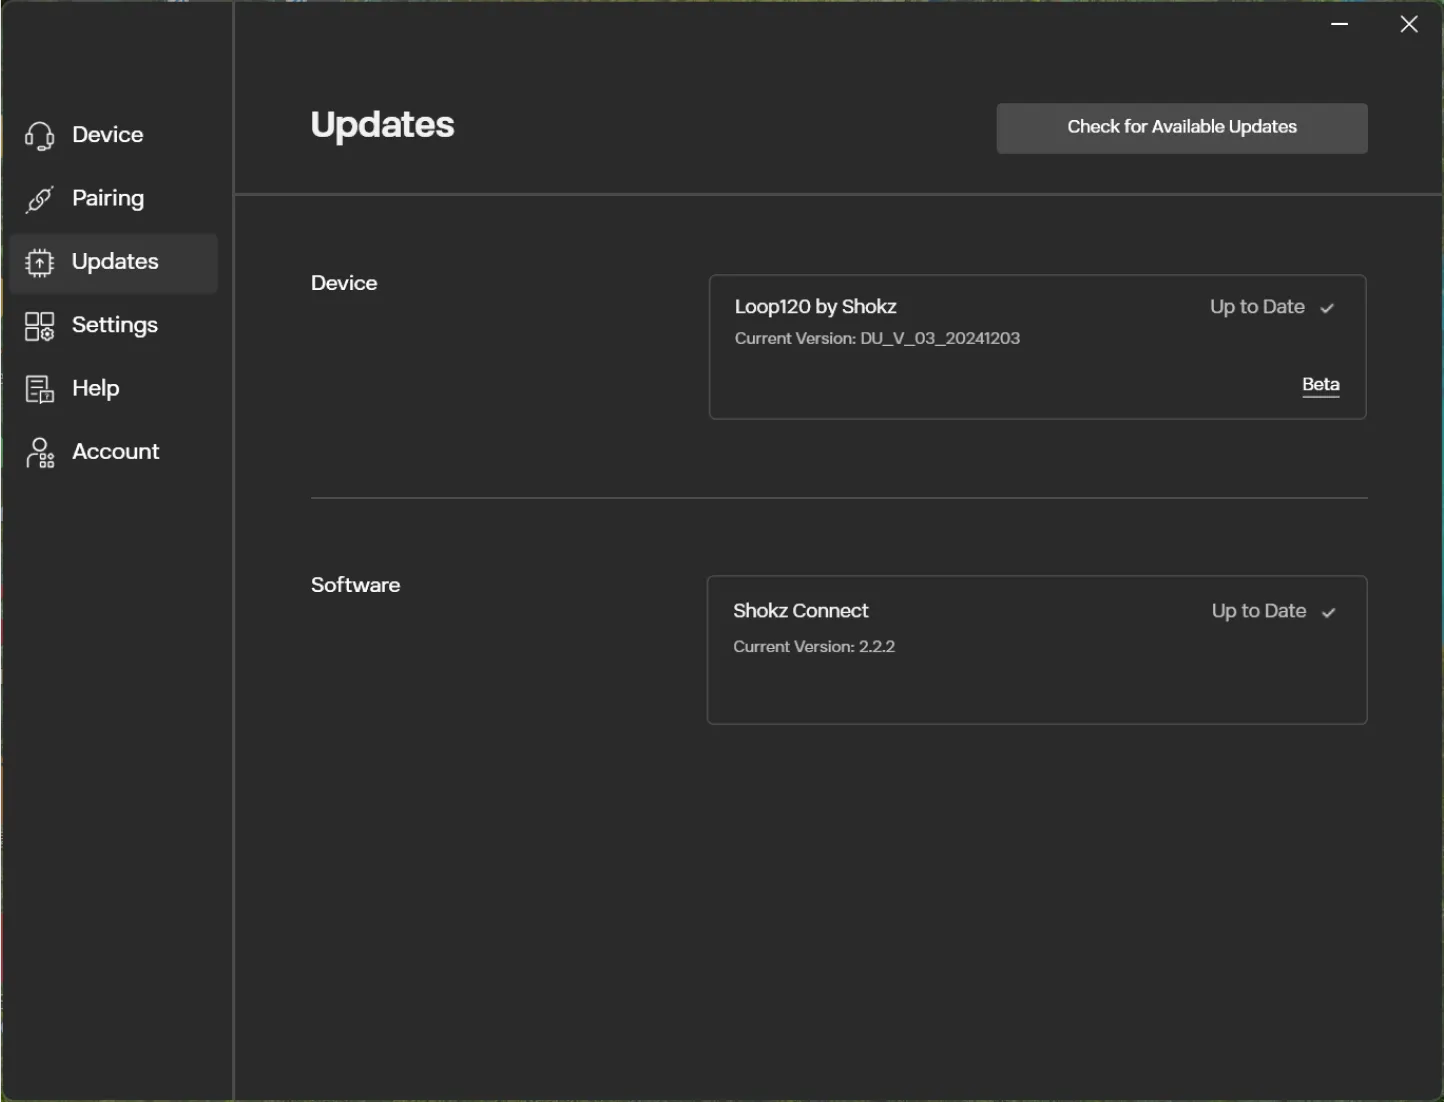The height and width of the screenshot is (1102, 1444).
Task: Click the Updates page heading
Action: tap(382, 125)
